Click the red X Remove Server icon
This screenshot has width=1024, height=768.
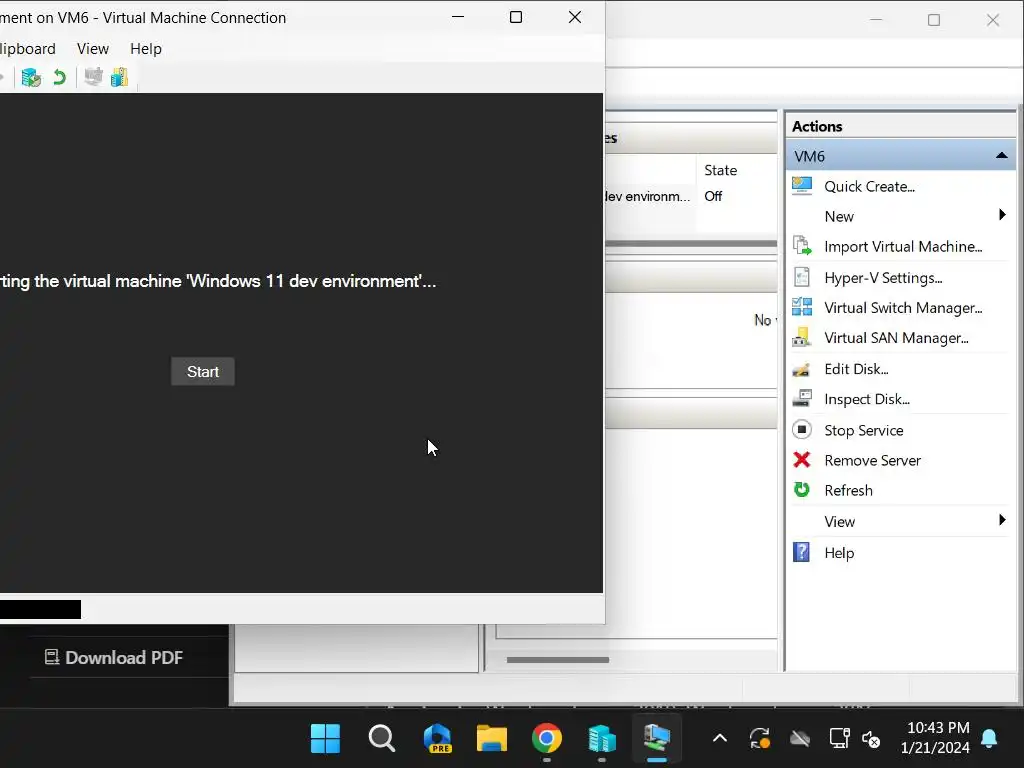click(x=802, y=460)
